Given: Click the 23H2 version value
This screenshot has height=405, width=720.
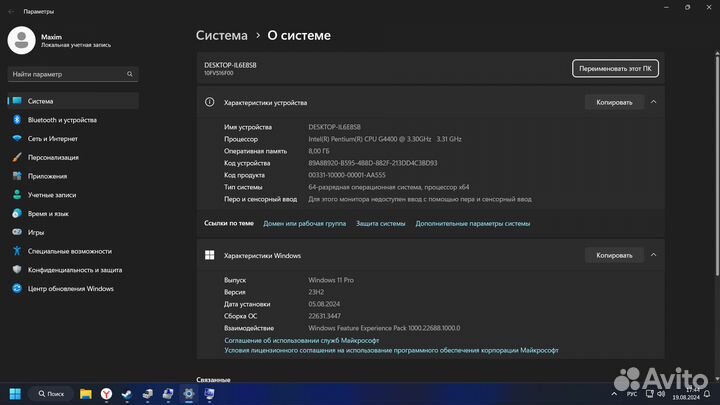Looking at the screenshot, I should coord(316,292).
